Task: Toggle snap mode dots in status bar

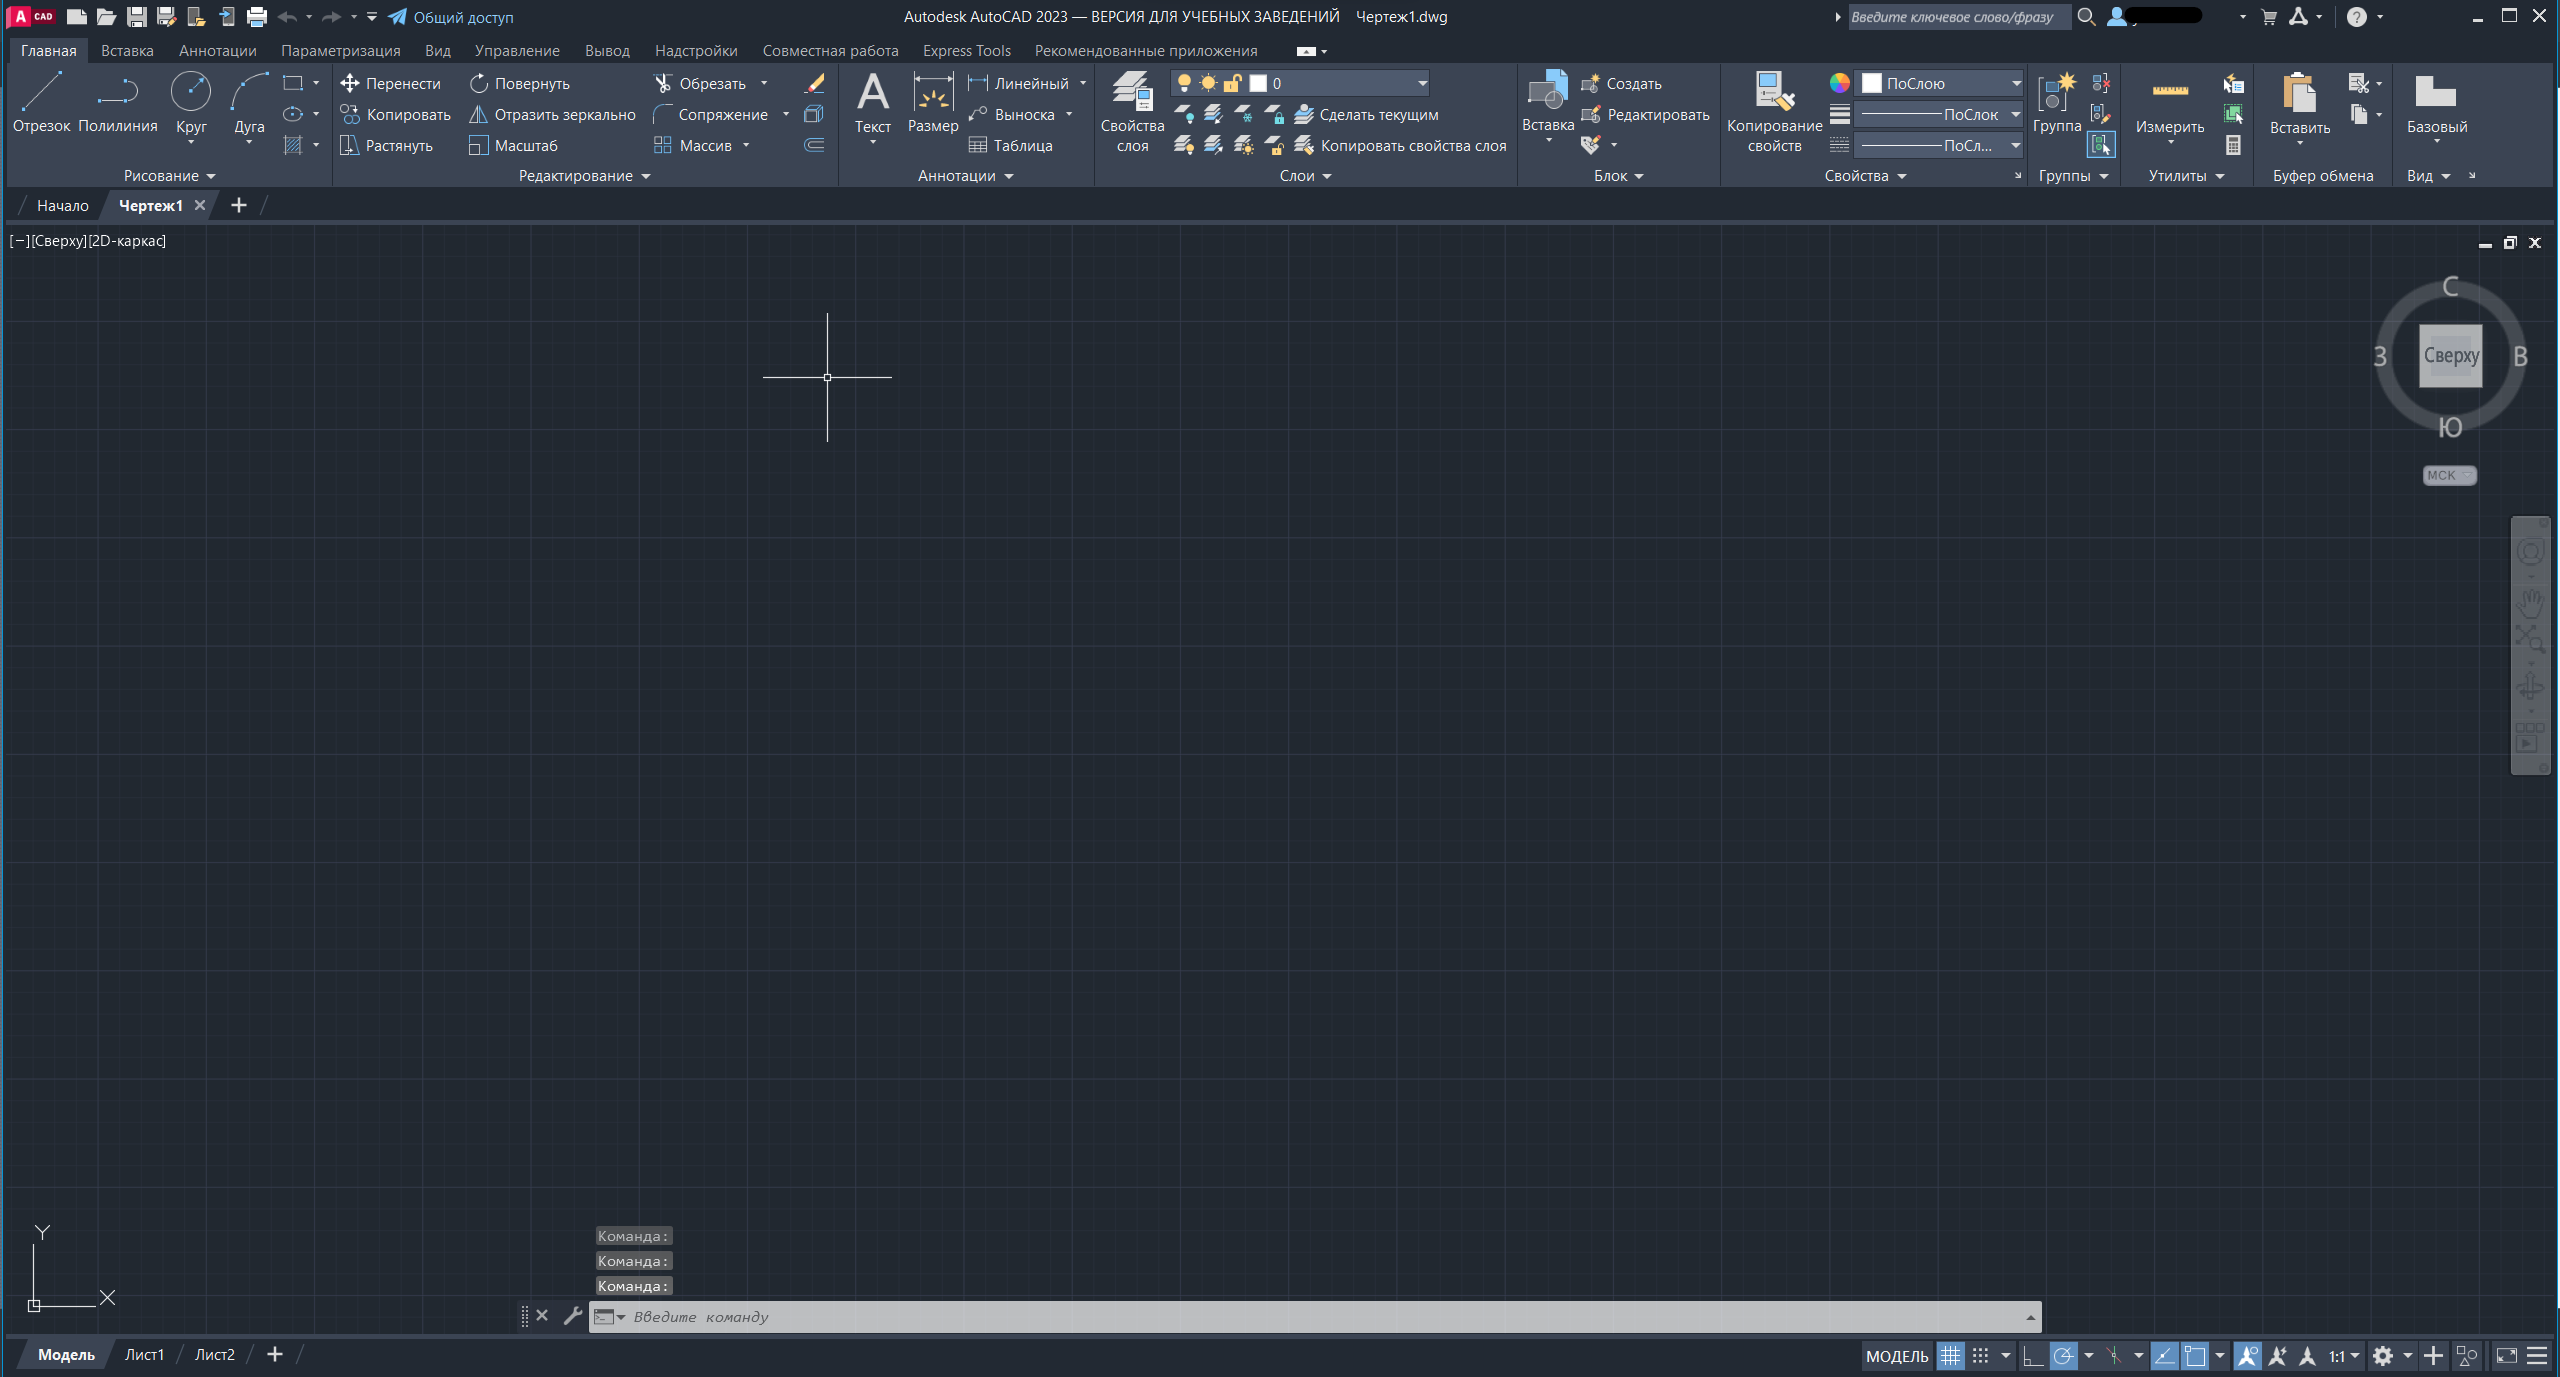Action: coord(1980,1355)
